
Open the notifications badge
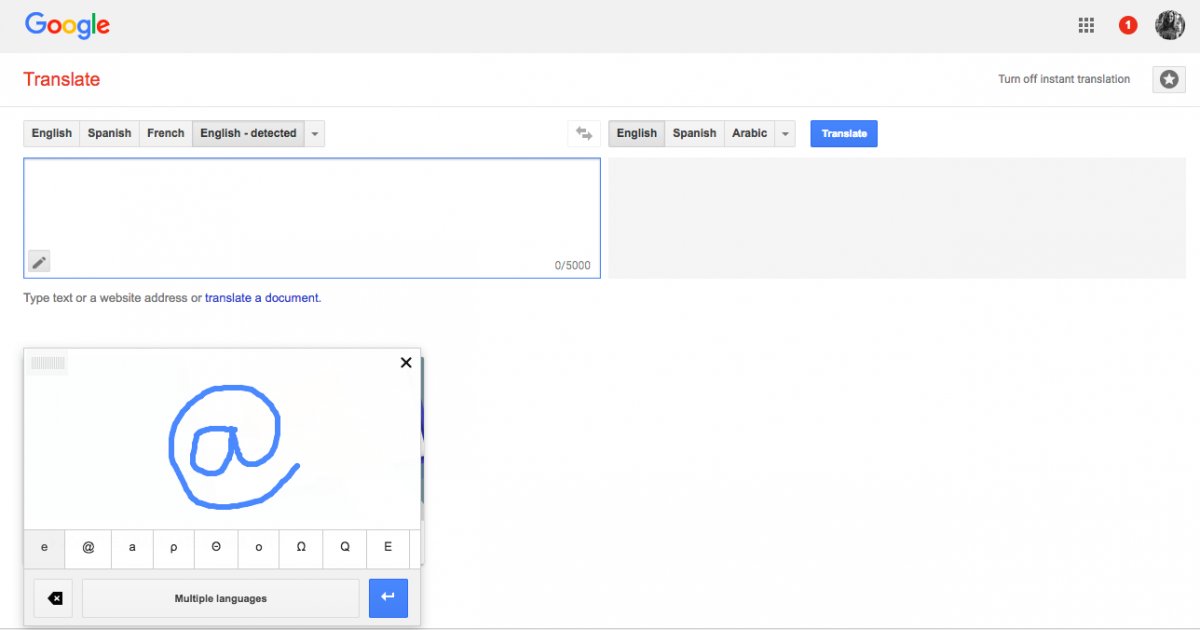pyautogui.click(x=1128, y=26)
